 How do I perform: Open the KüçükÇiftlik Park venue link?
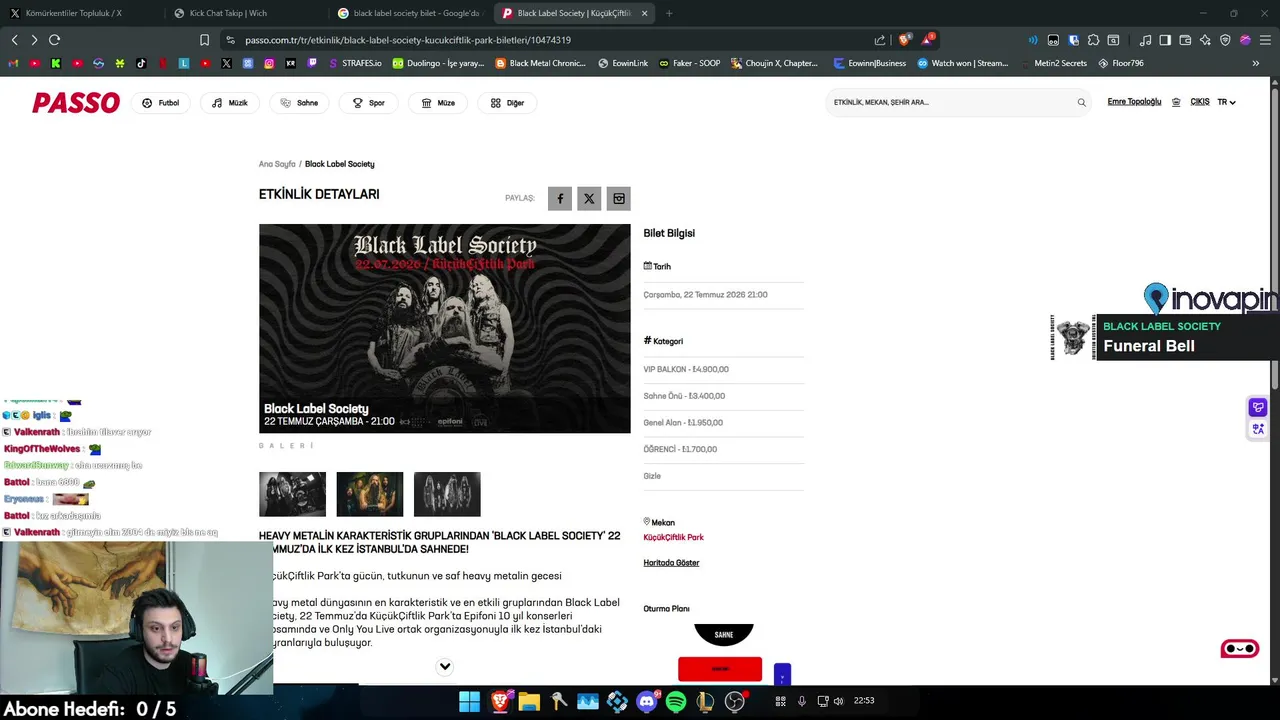click(673, 537)
